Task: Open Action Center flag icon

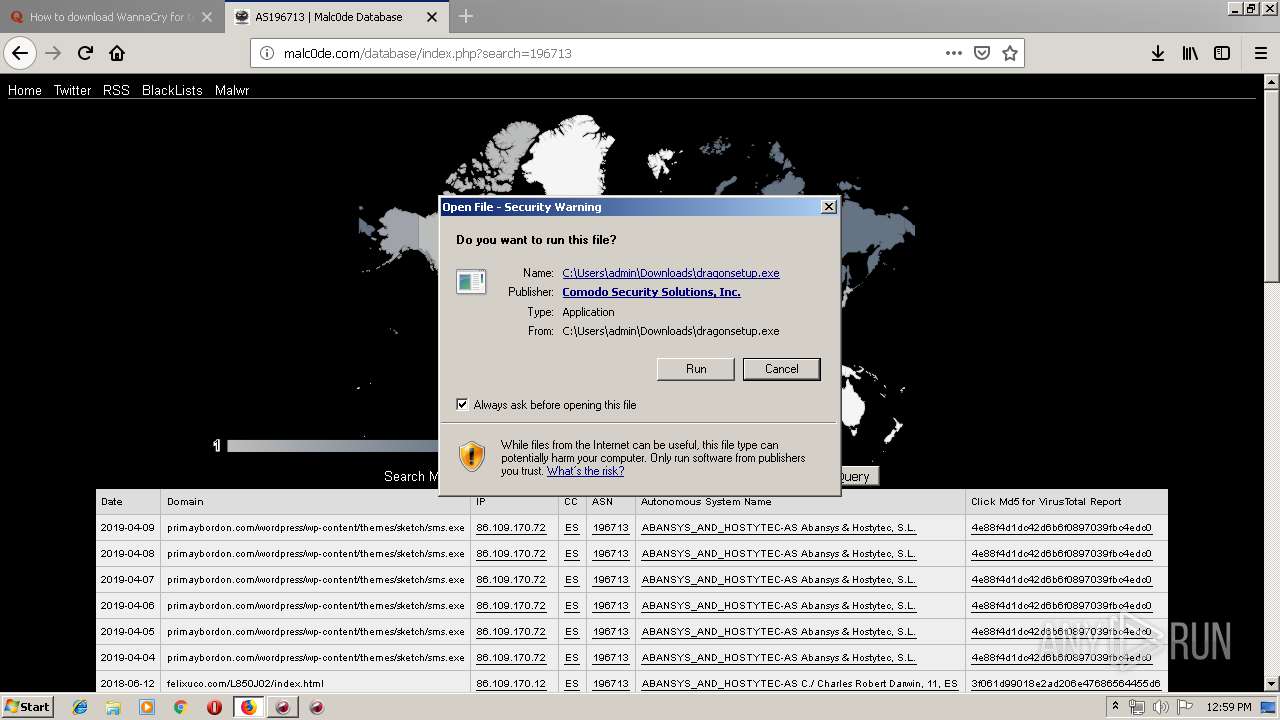Action: (1185, 707)
